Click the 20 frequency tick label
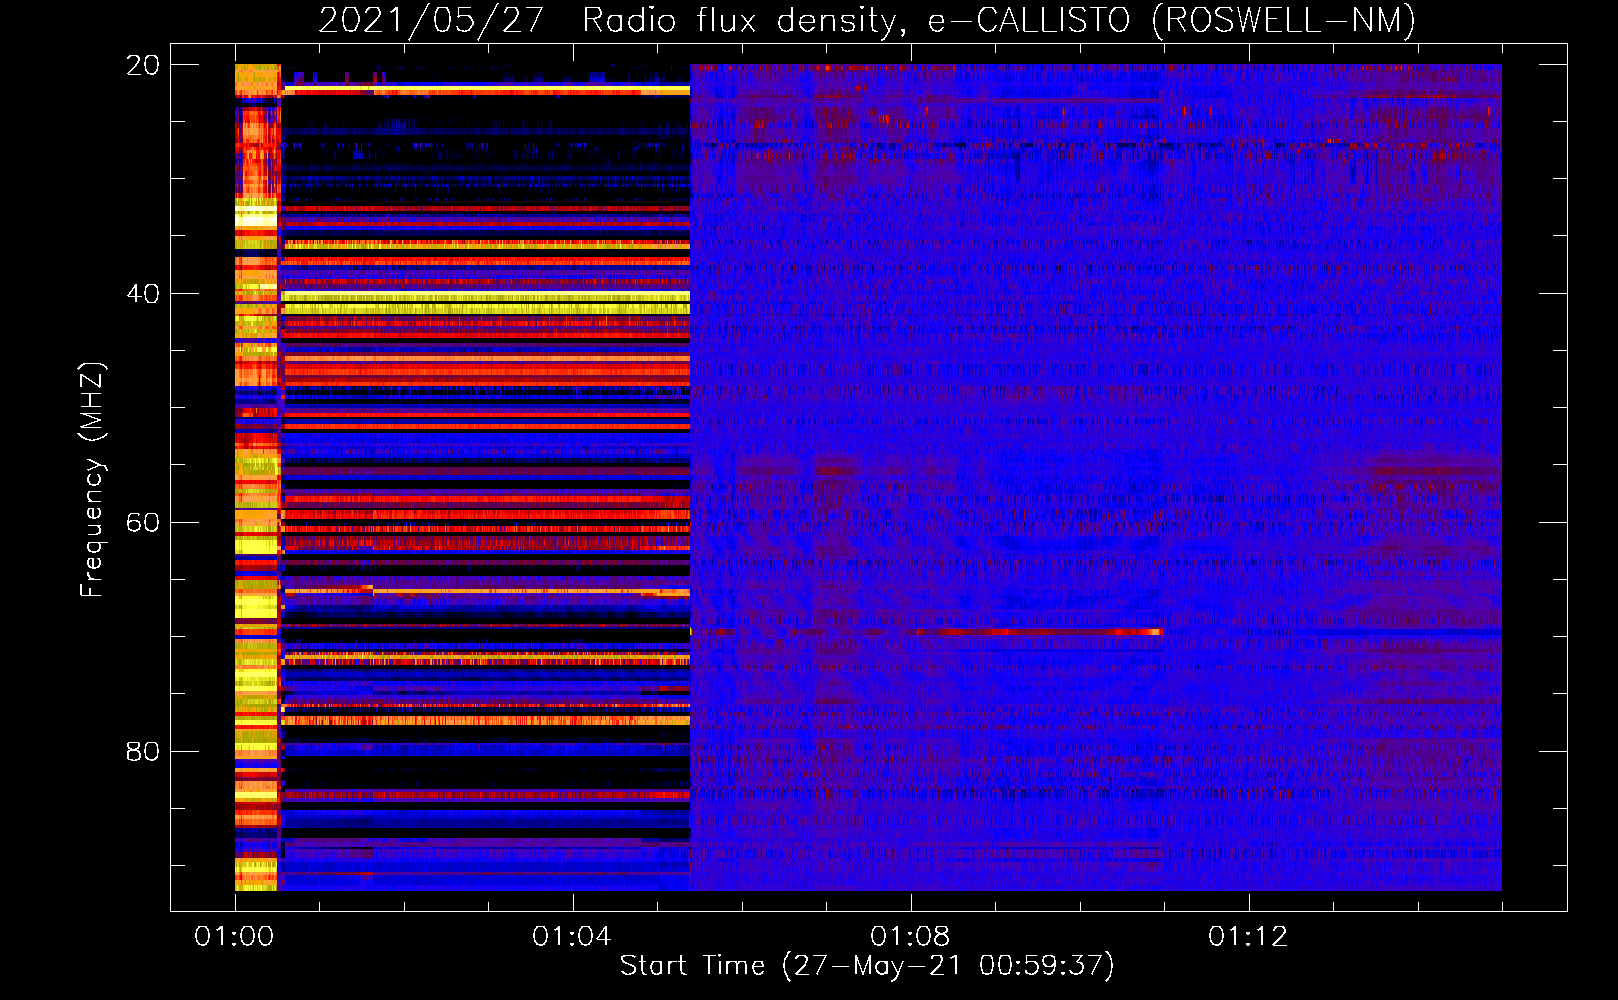1618x1000 pixels. tap(143, 65)
